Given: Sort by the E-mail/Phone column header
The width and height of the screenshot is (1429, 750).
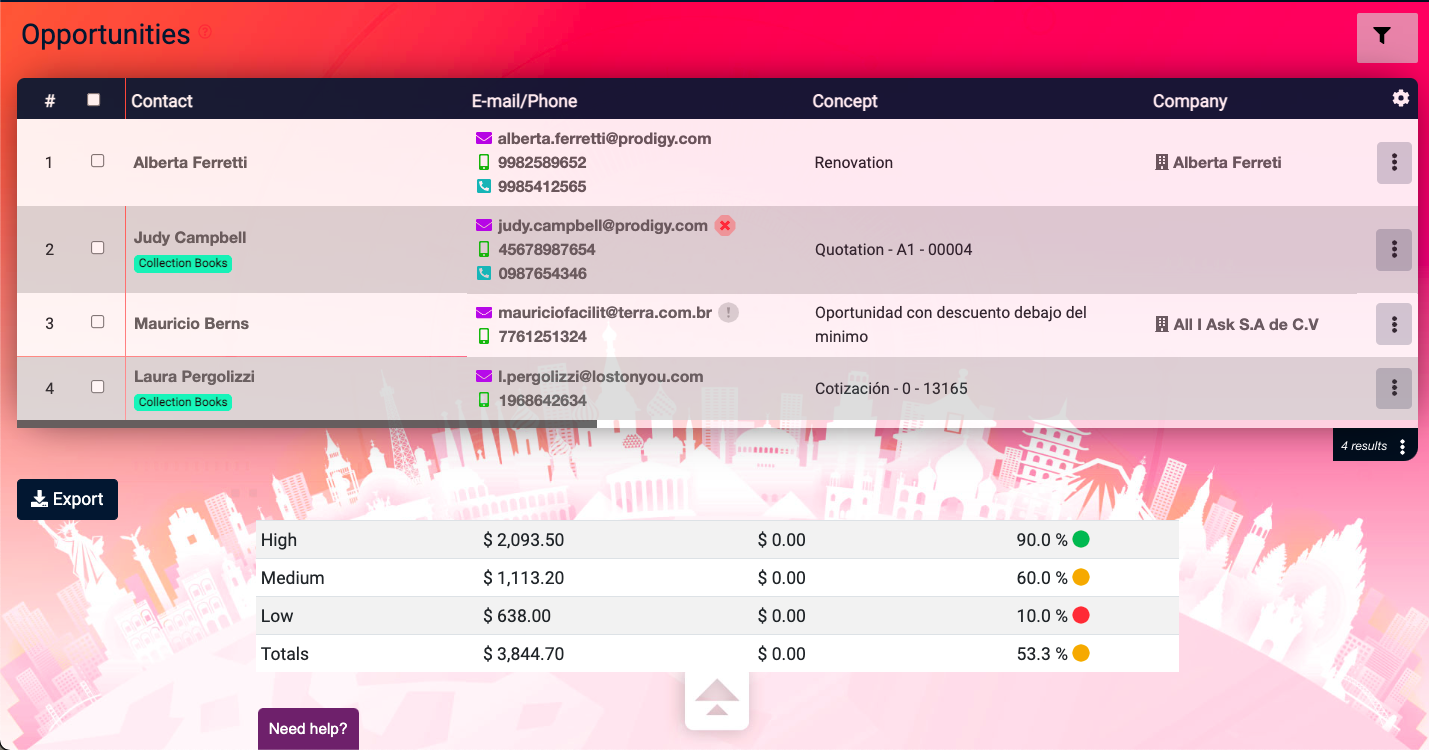Looking at the screenshot, I should (524, 101).
